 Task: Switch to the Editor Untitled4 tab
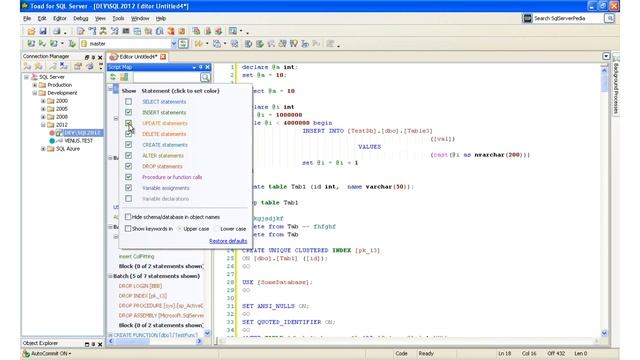click(x=138, y=57)
